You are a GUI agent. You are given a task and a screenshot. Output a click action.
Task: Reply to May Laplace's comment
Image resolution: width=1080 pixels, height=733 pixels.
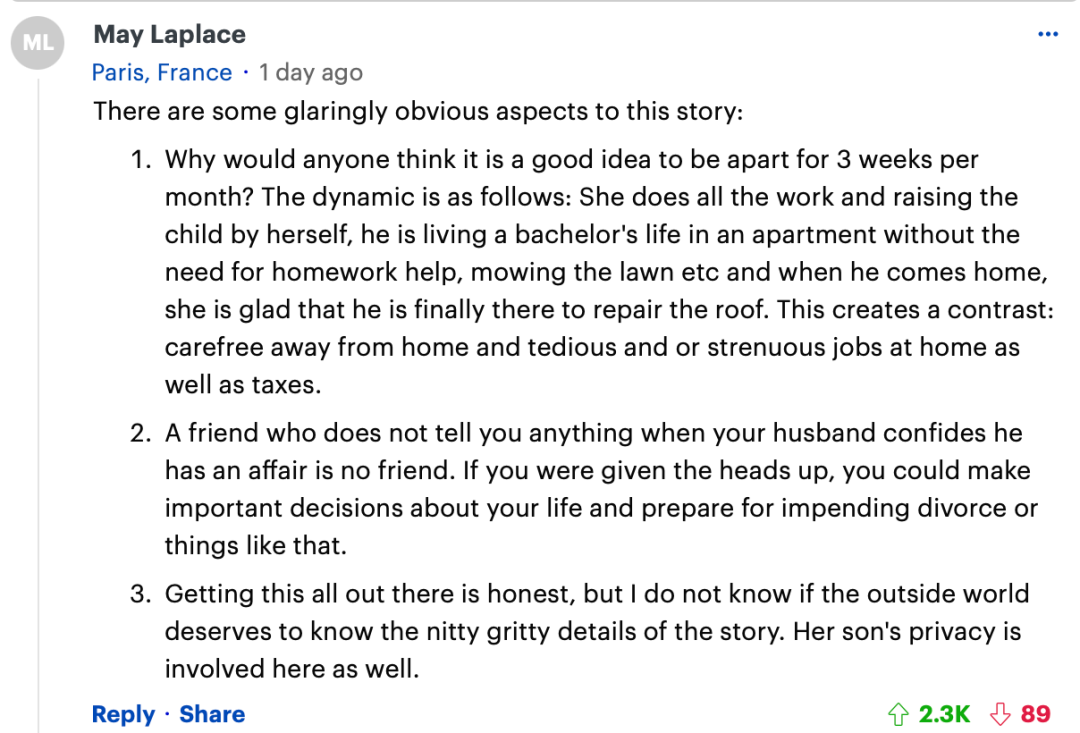[123, 714]
